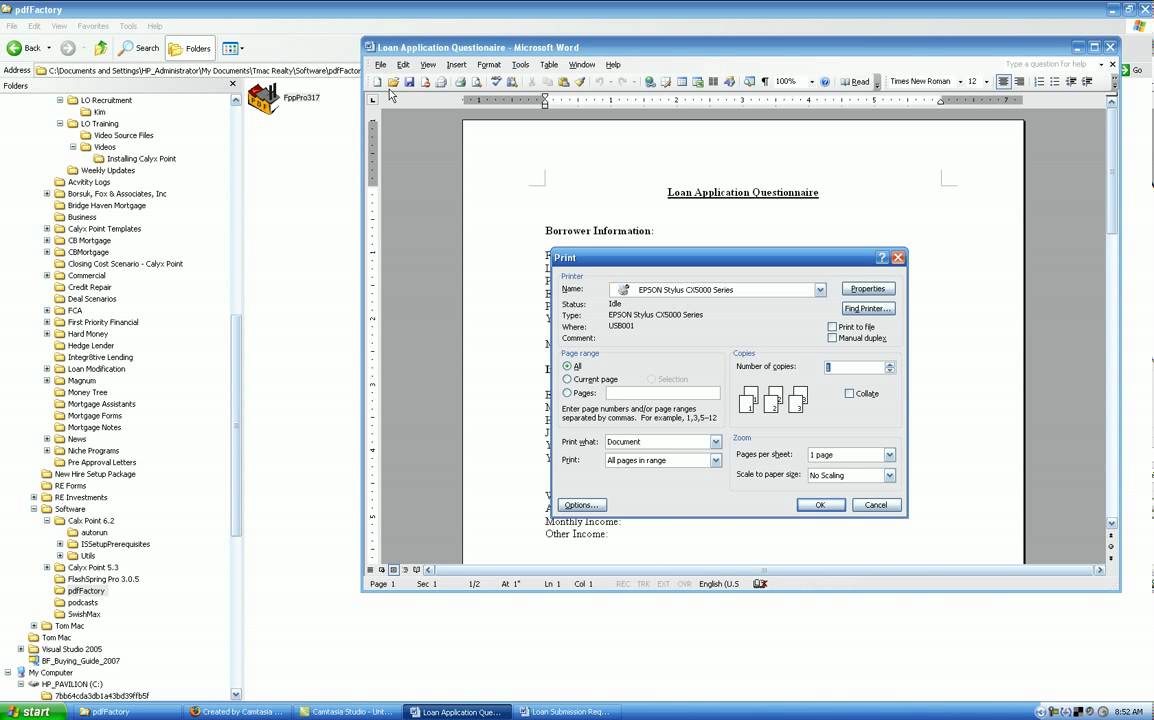The height and width of the screenshot is (720, 1154).
Task: Toggle the Folders pane button in Explorer
Action: pyautogui.click(x=191, y=49)
